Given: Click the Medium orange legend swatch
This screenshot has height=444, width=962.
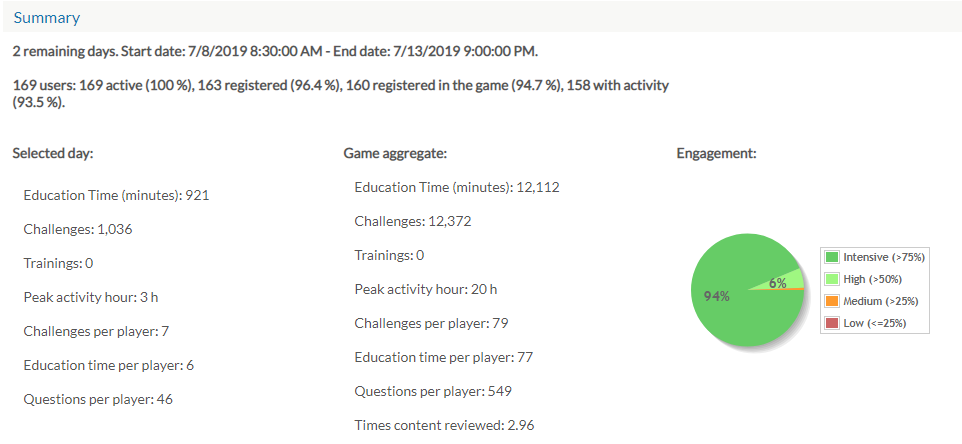Looking at the screenshot, I should click(x=832, y=301).
